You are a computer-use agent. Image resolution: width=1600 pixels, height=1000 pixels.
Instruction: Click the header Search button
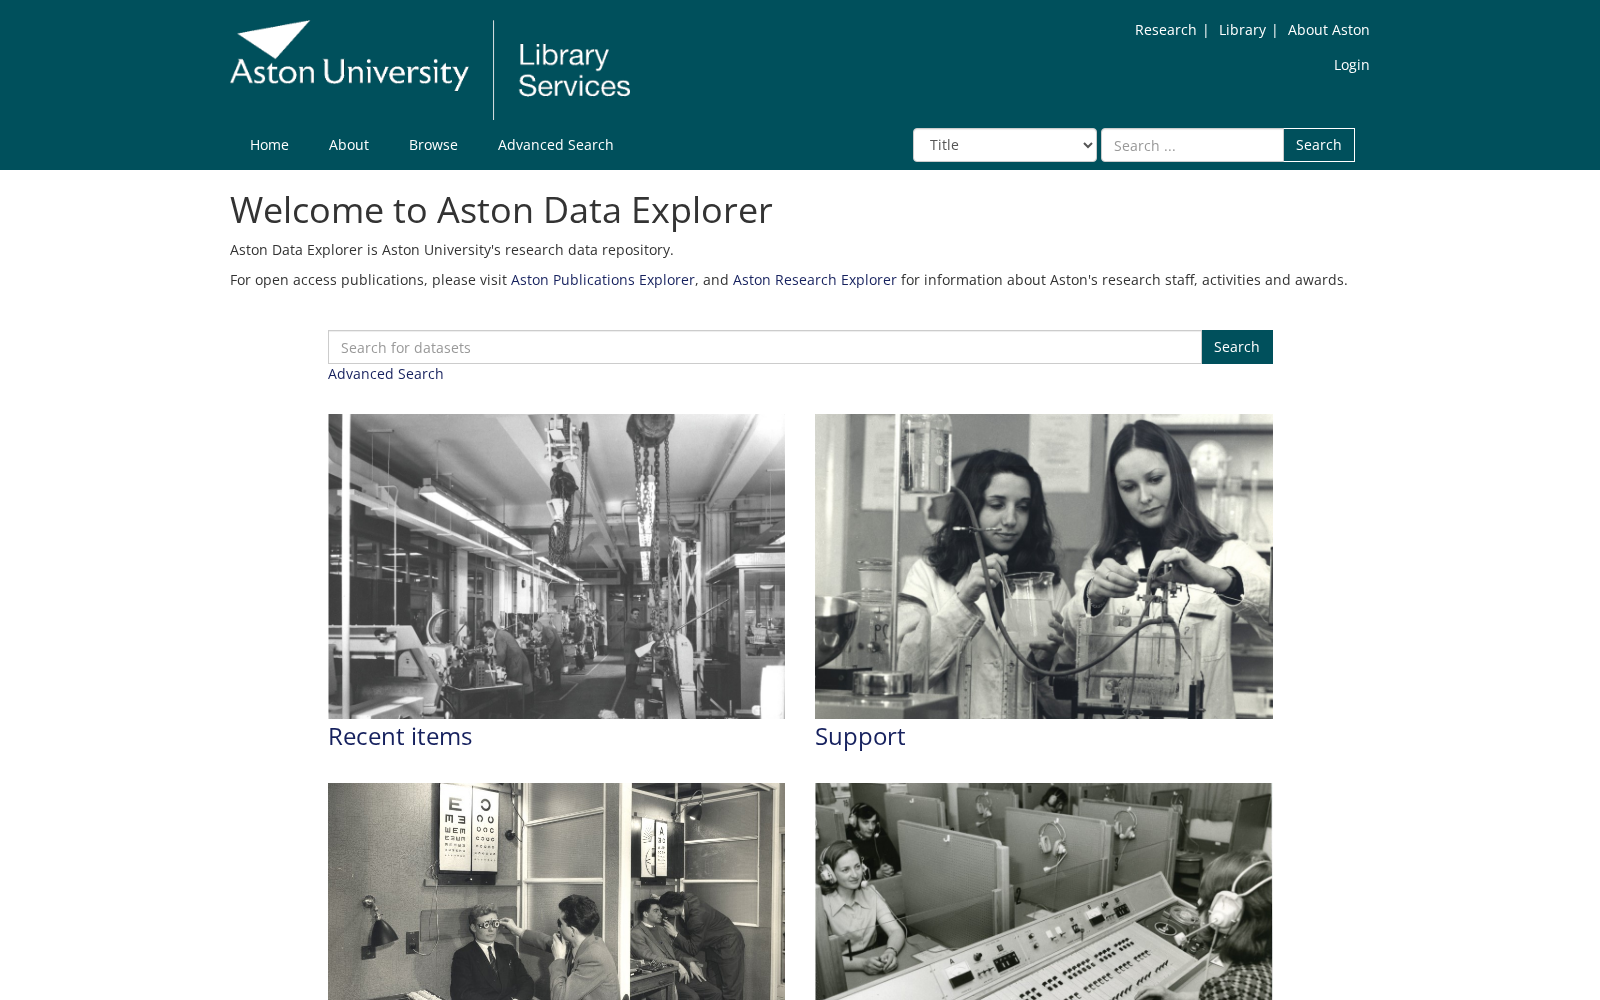(x=1319, y=145)
